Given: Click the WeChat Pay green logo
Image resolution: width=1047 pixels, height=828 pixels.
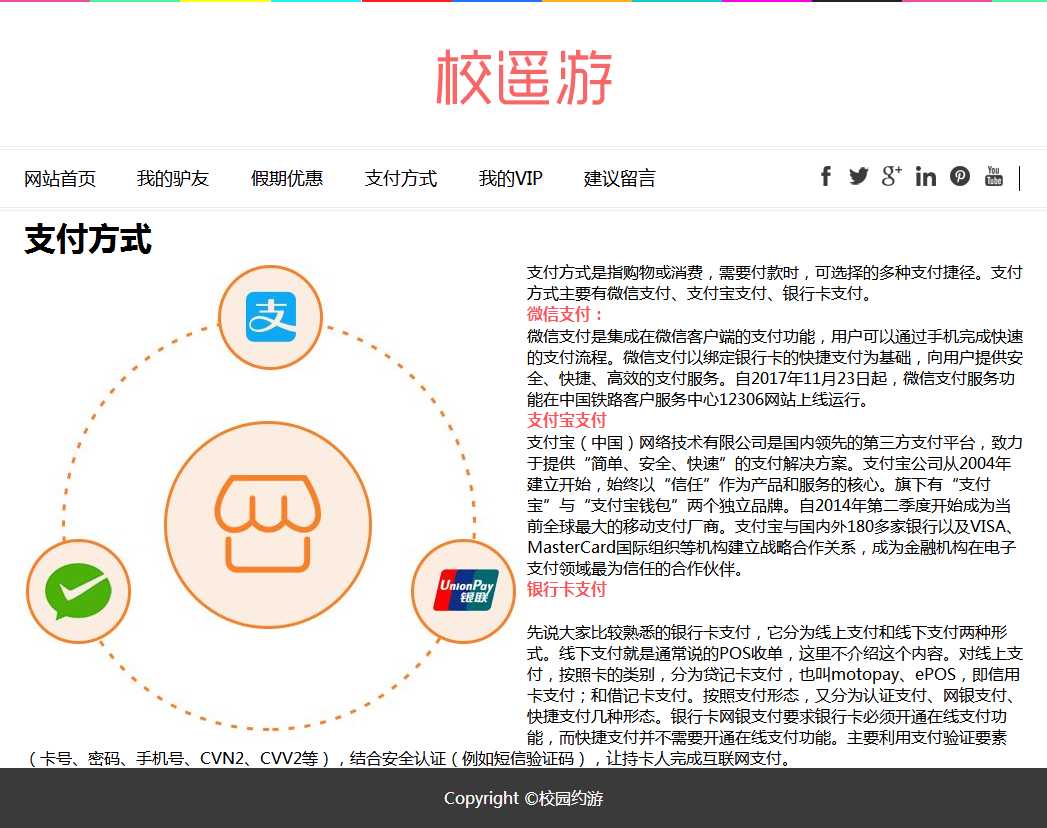Looking at the screenshot, I should pyautogui.click(x=78, y=592).
